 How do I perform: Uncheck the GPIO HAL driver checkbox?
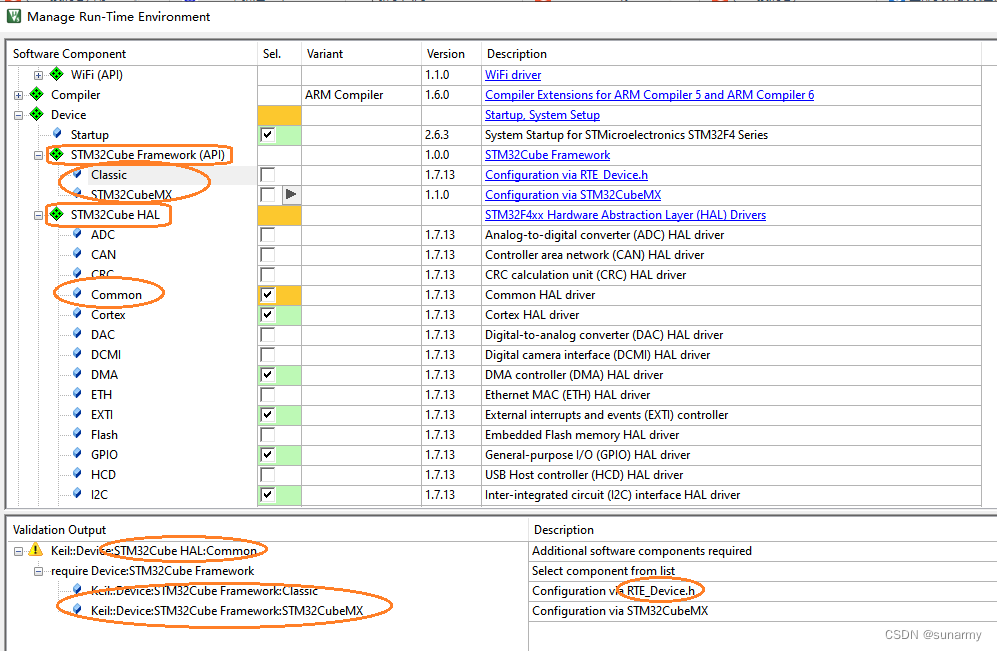click(x=268, y=455)
